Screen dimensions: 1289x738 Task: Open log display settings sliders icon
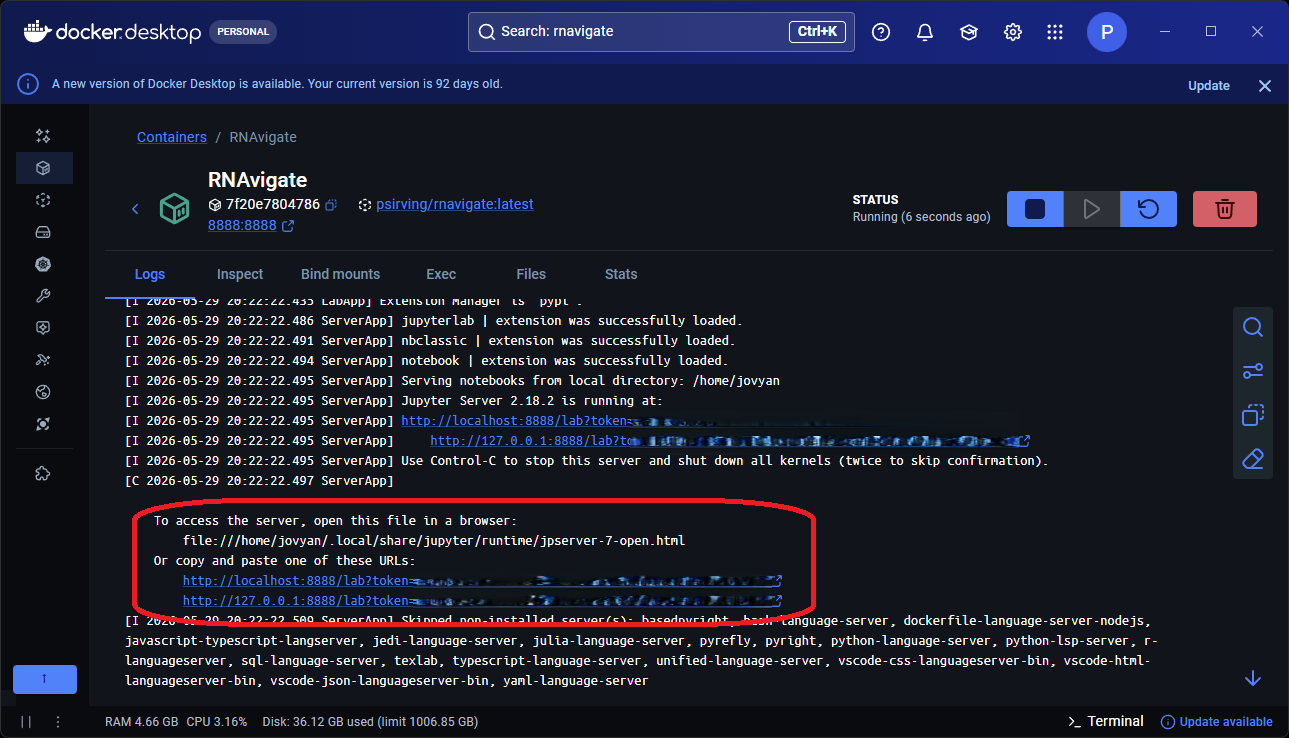tap(1253, 371)
